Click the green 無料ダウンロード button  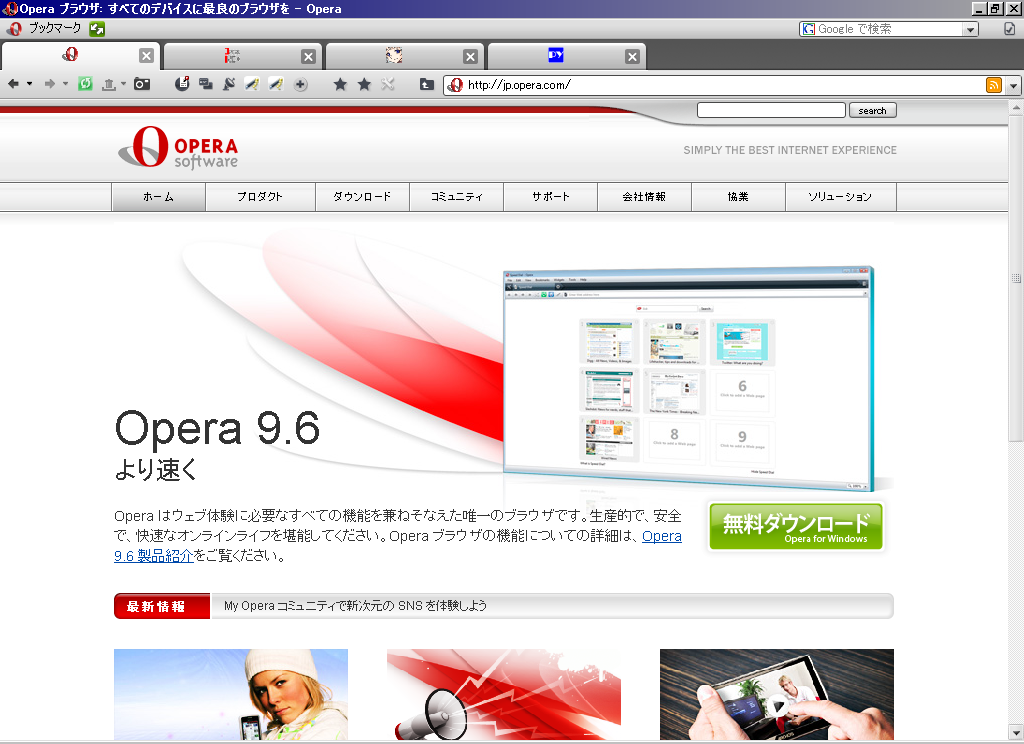795,526
